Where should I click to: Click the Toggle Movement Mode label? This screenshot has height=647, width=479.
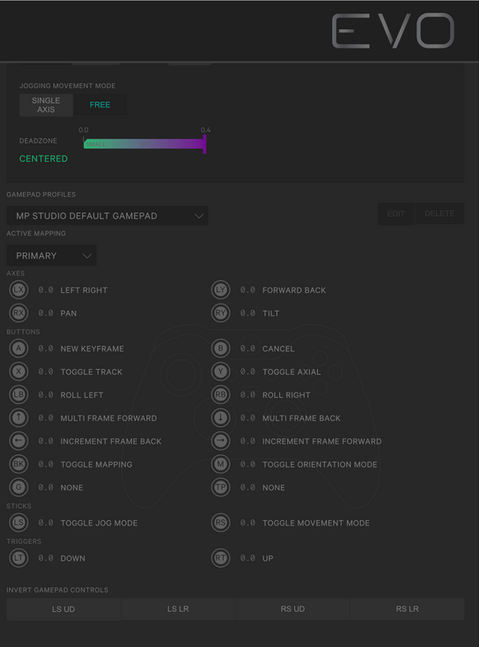pos(316,523)
